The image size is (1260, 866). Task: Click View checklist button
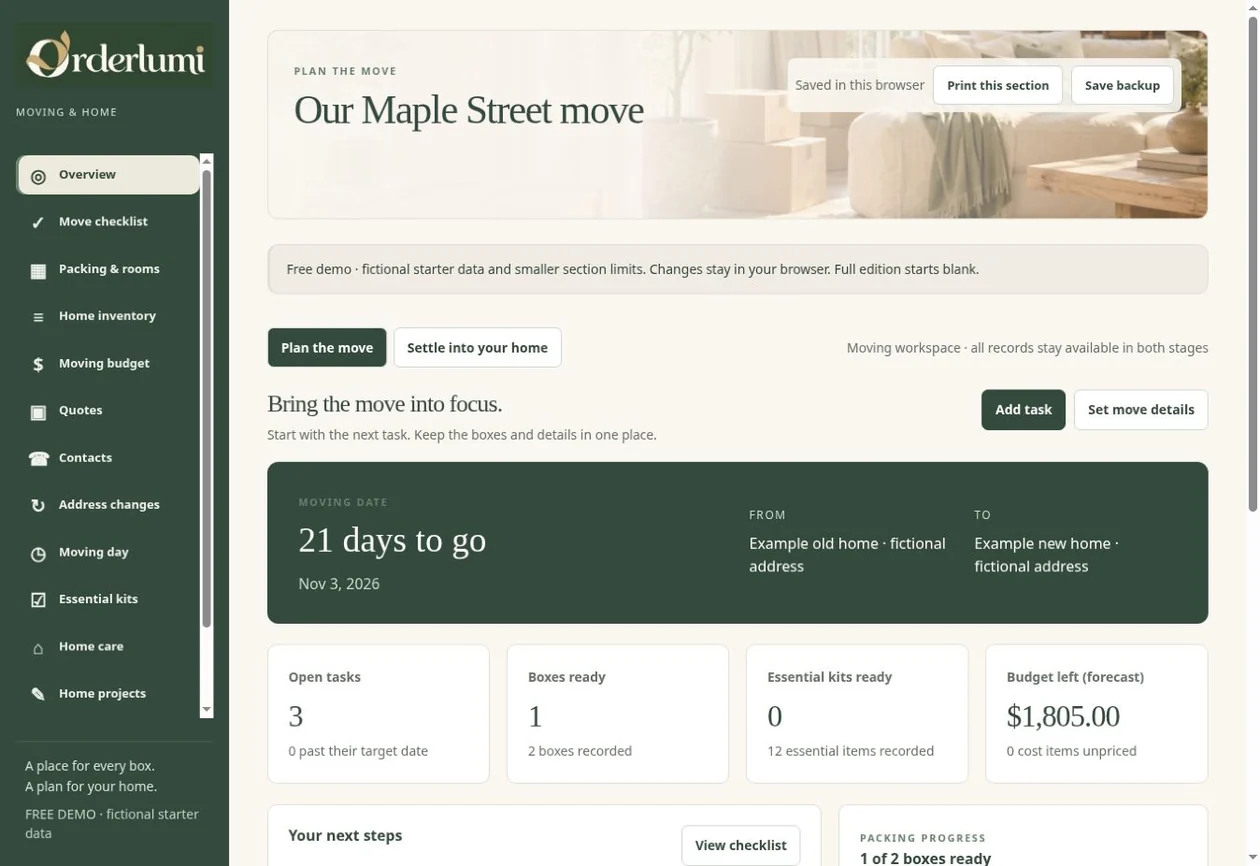point(741,846)
